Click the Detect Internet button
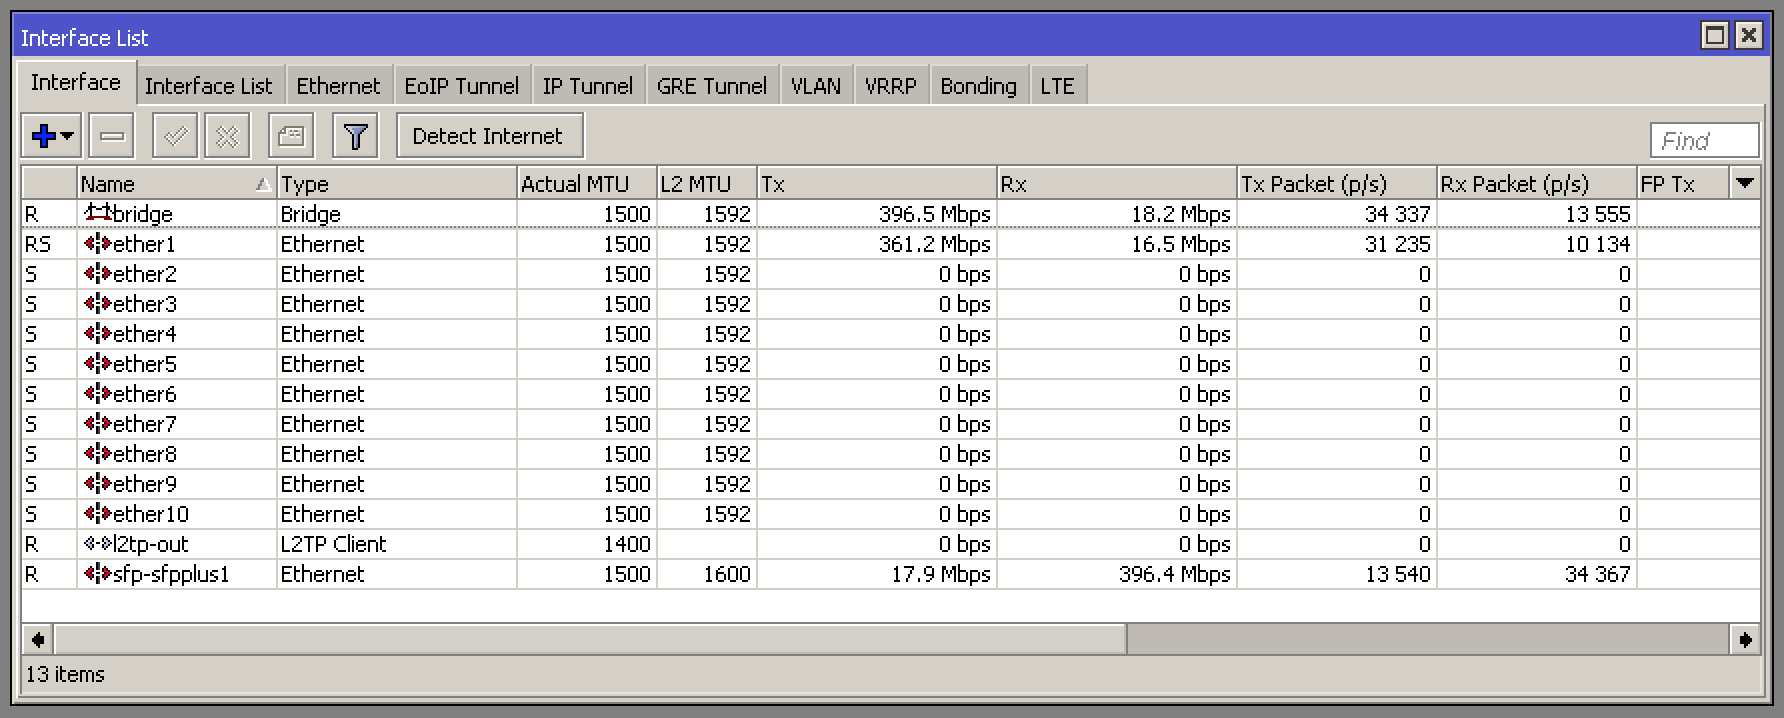The width and height of the screenshot is (1784, 718). tap(489, 136)
